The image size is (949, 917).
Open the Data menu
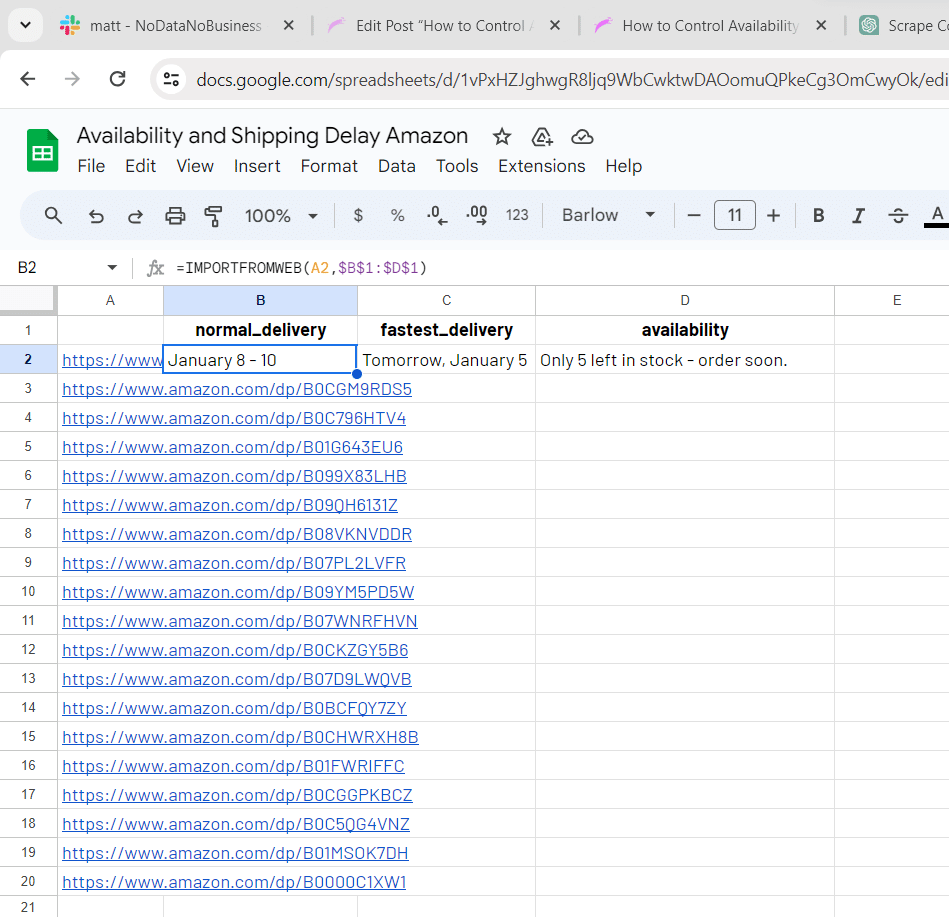point(396,166)
